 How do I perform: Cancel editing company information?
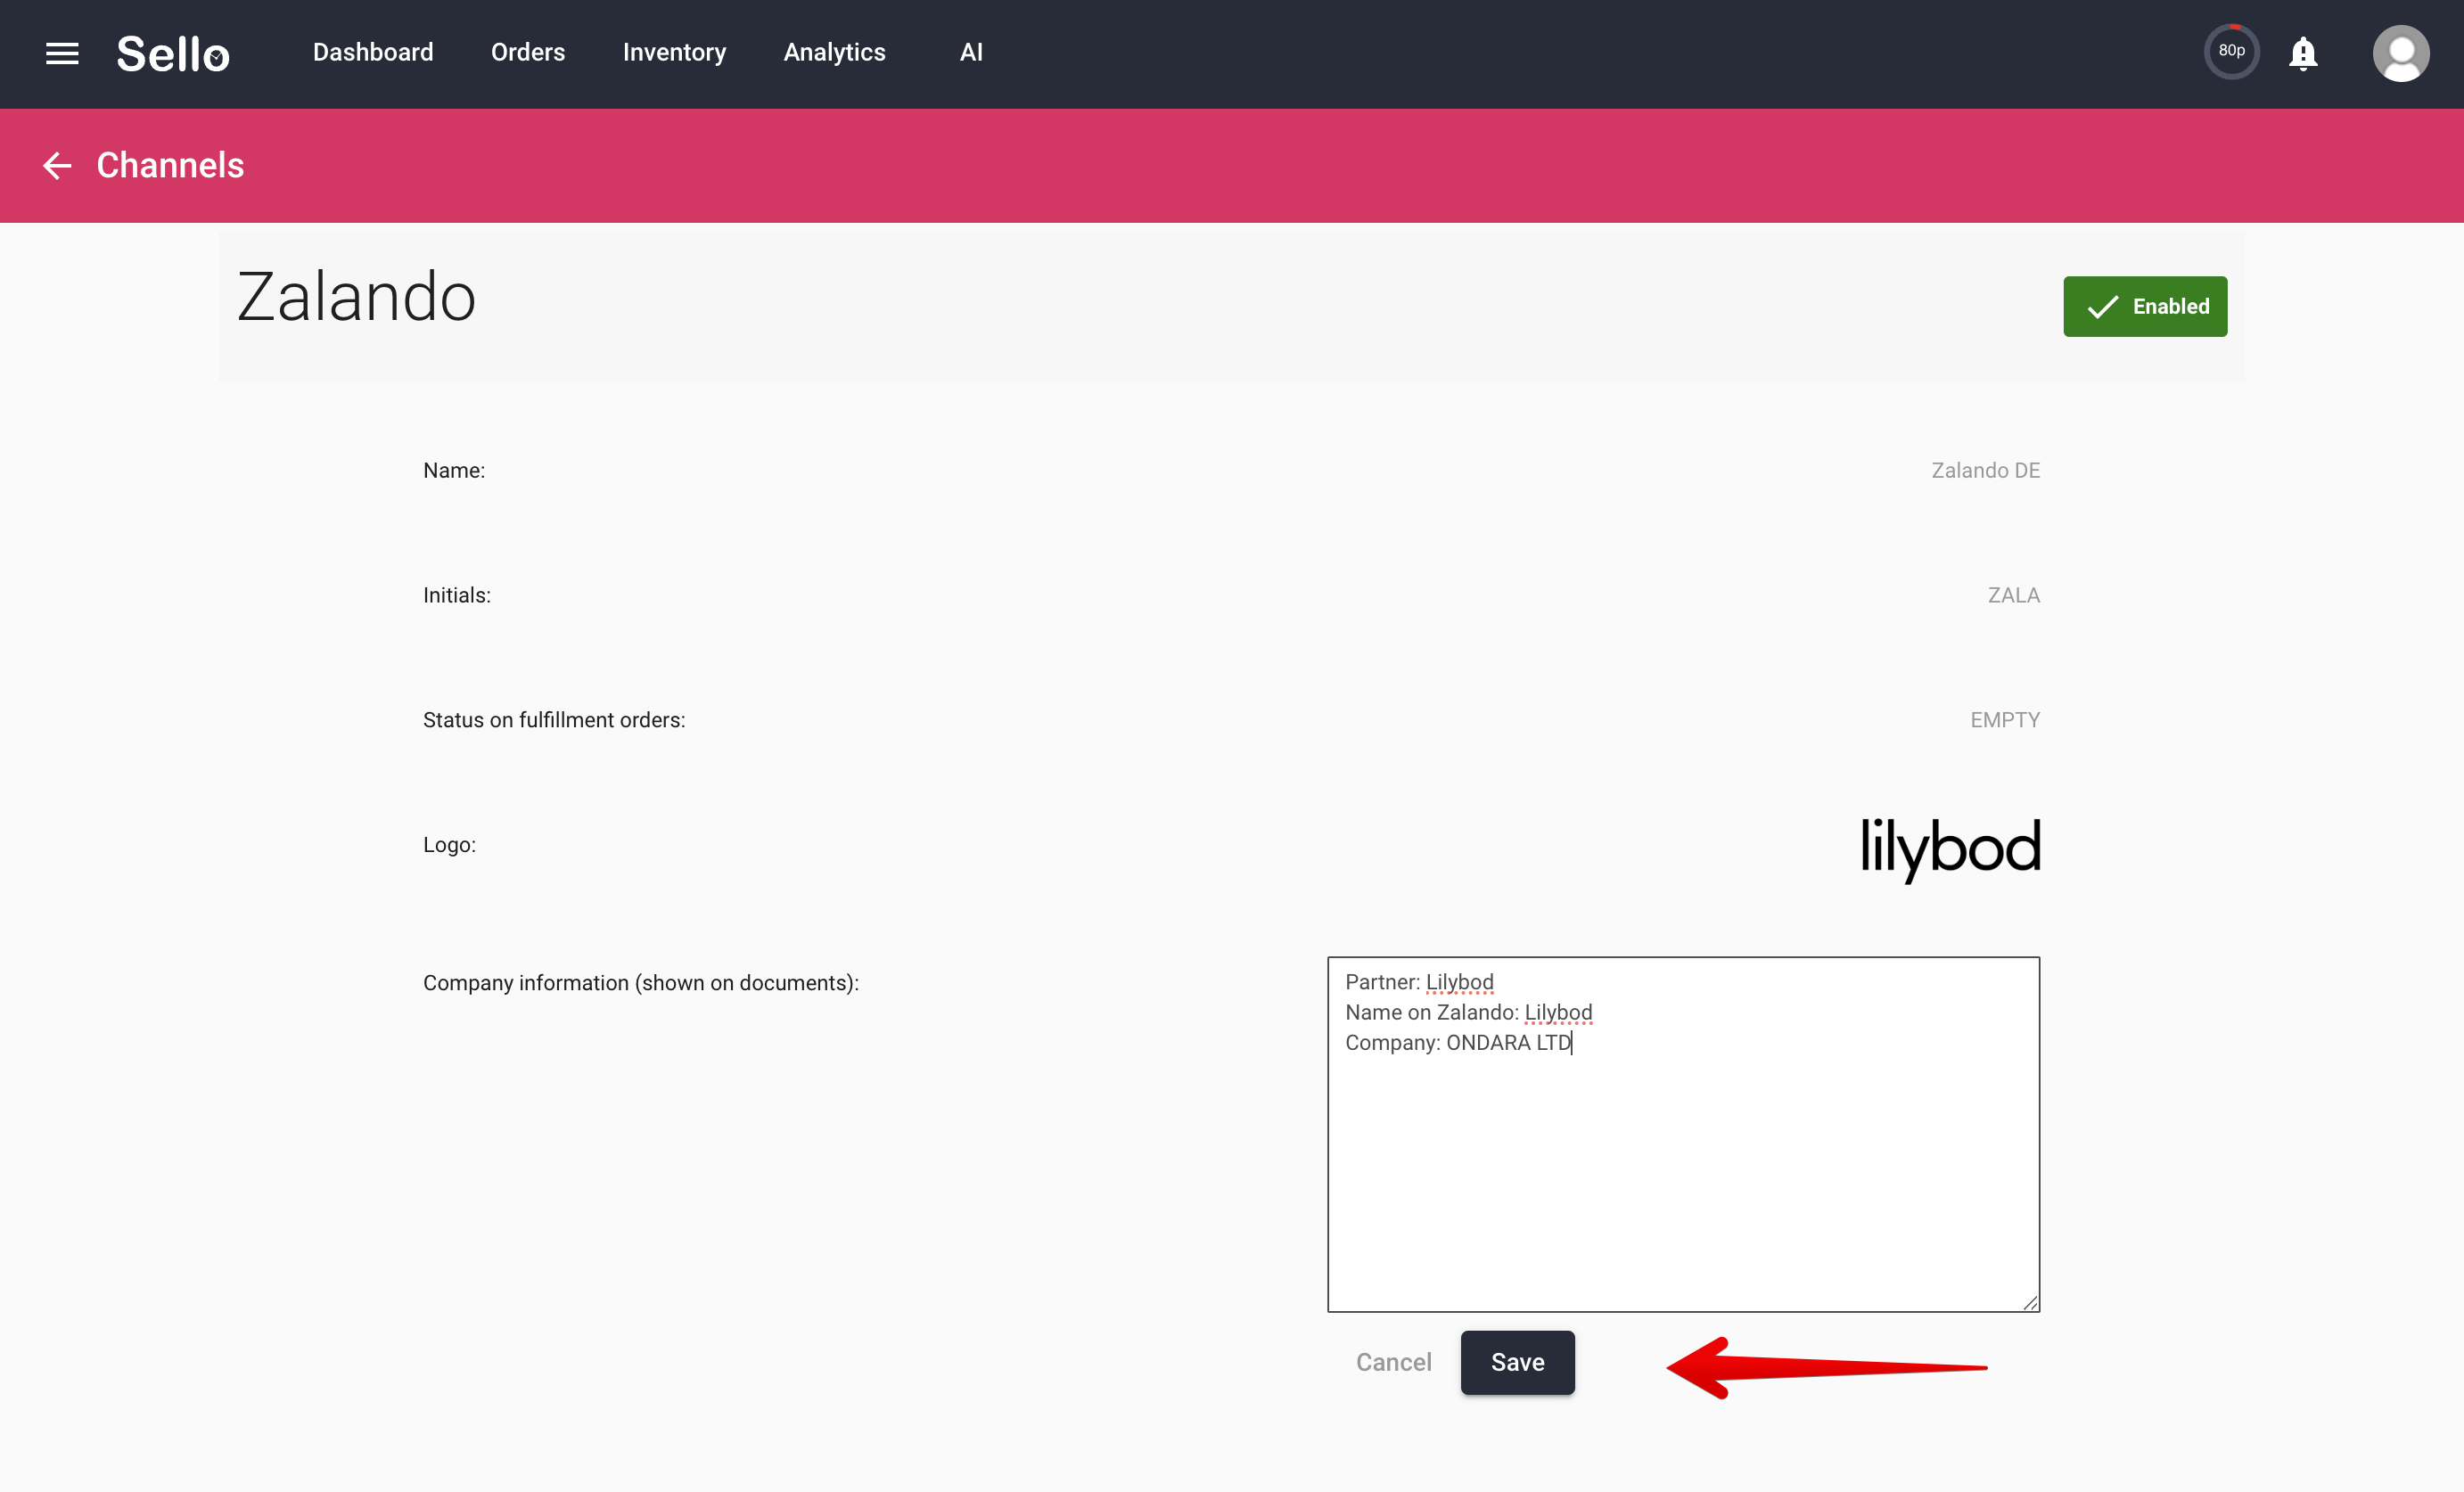[x=1393, y=1362]
